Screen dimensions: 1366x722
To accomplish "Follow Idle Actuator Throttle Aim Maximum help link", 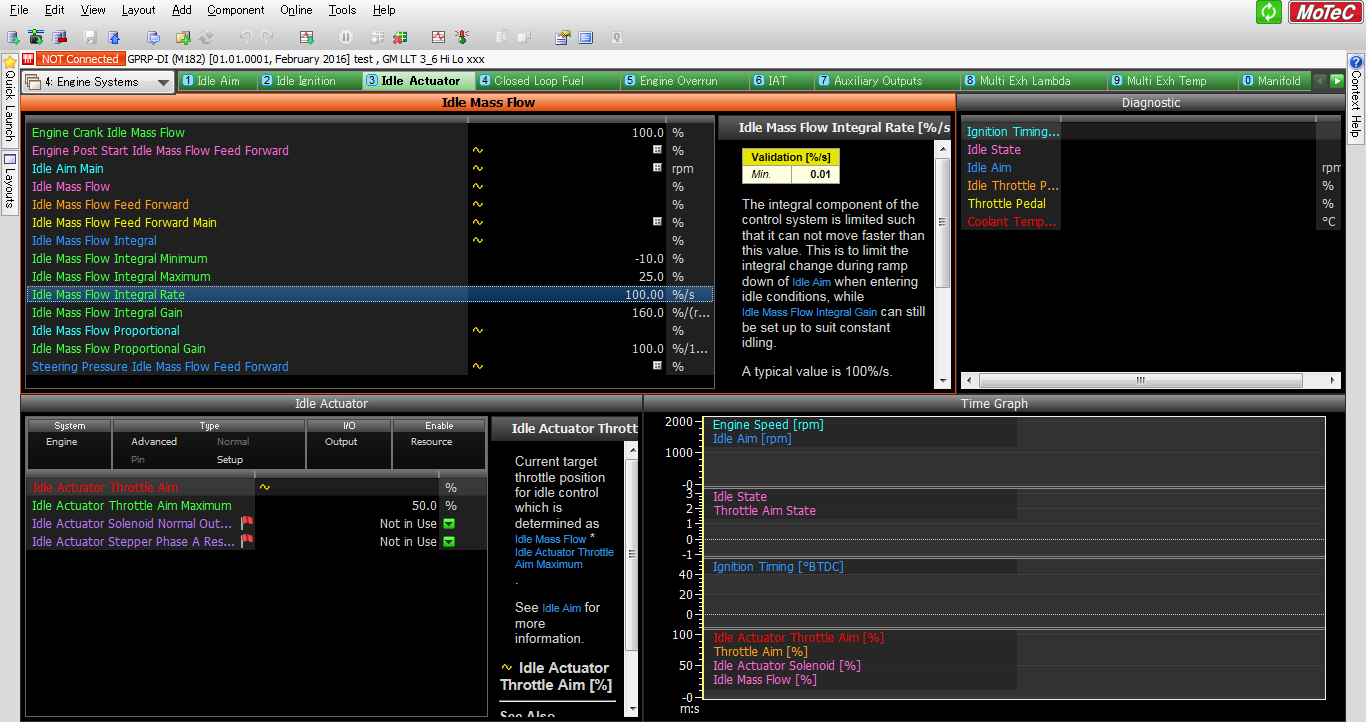I will pos(564,558).
